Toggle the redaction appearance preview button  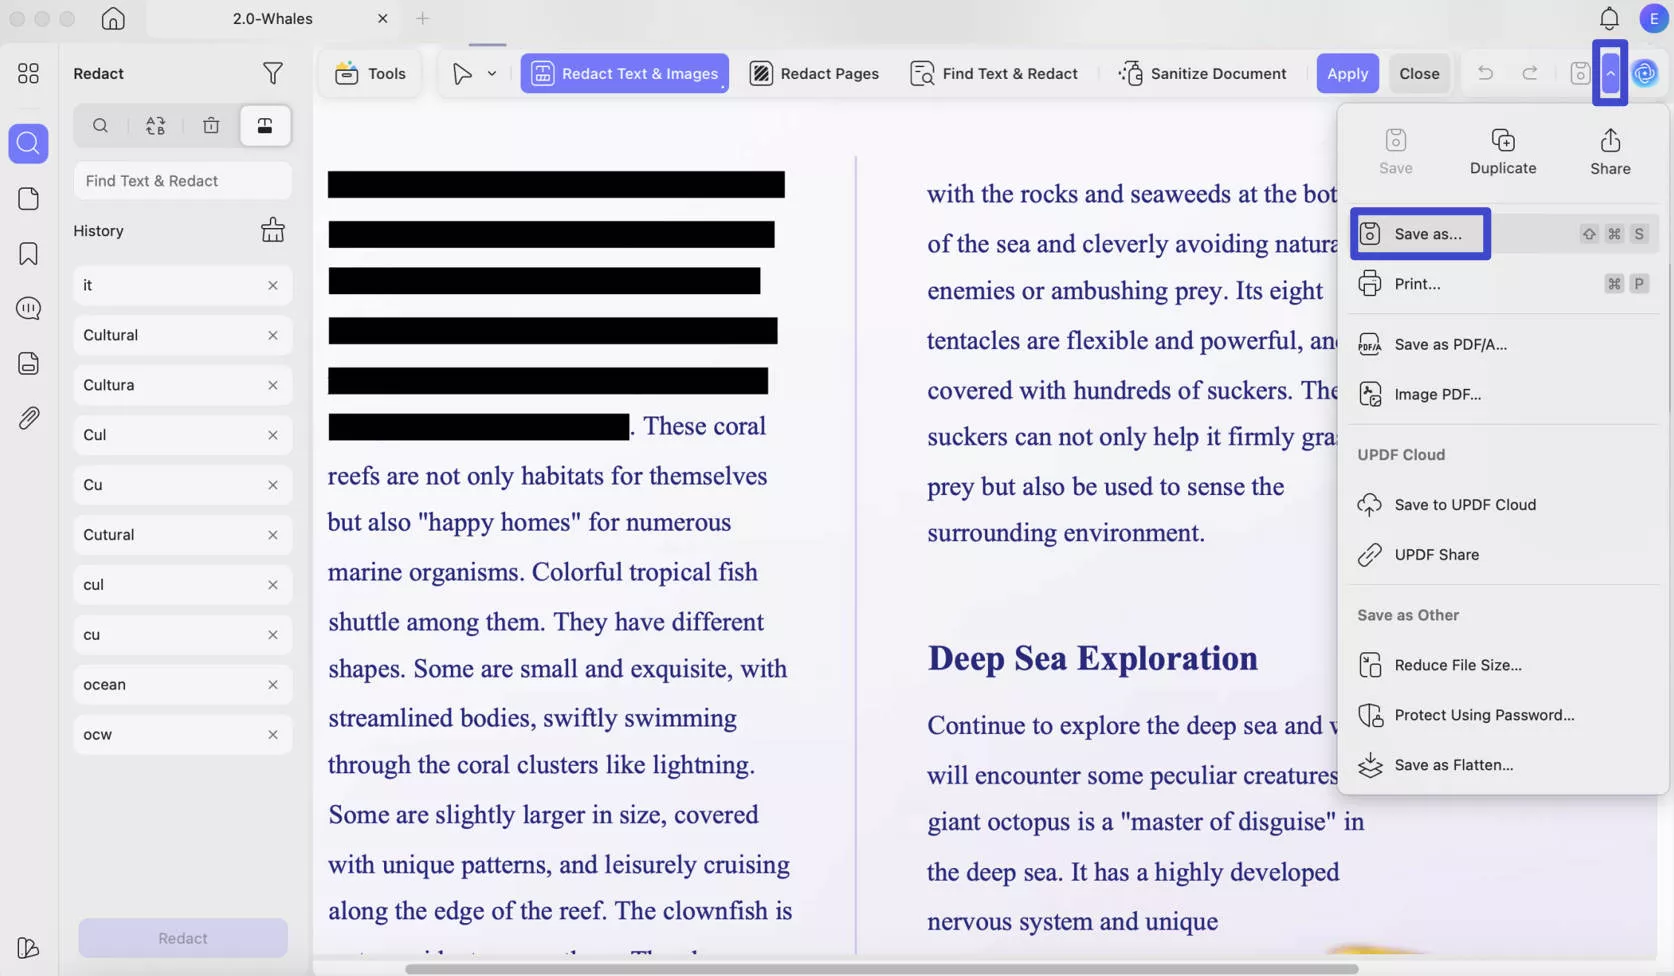tap(264, 126)
